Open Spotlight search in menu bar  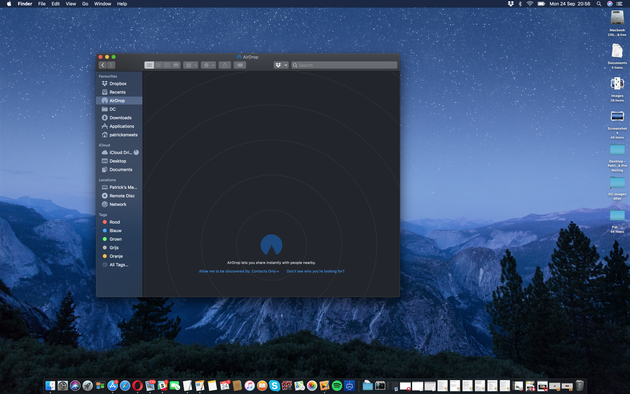pyautogui.click(x=599, y=4)
